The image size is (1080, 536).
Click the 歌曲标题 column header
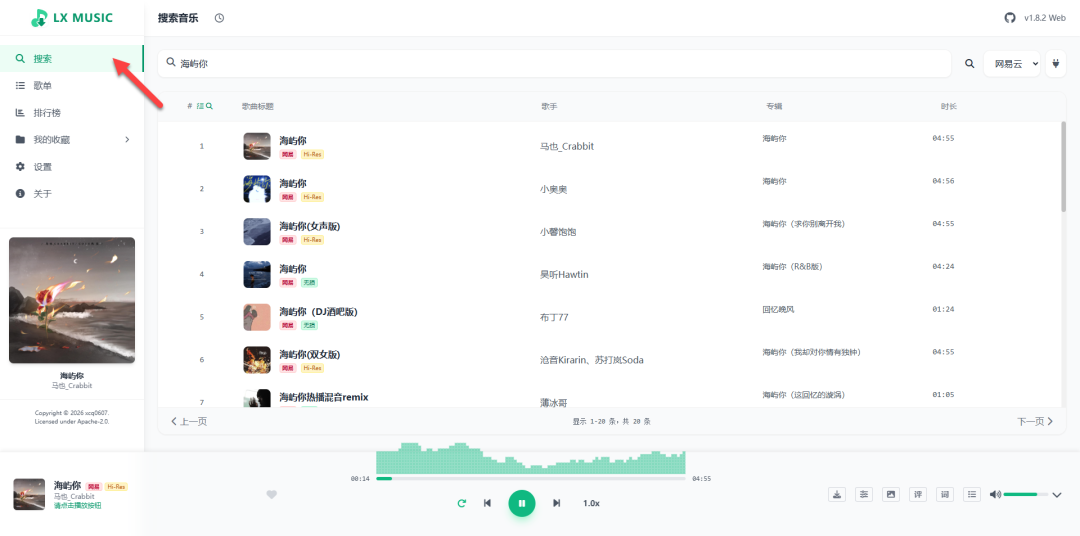click(258, 106)
